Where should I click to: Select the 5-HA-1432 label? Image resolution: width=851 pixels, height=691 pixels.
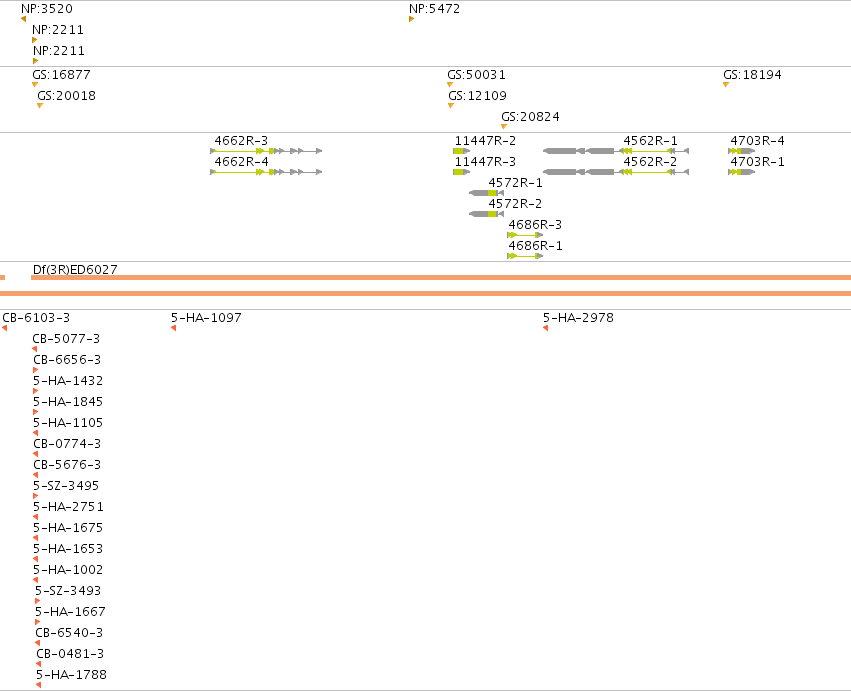pyautogui.click(x=68, y=381)
